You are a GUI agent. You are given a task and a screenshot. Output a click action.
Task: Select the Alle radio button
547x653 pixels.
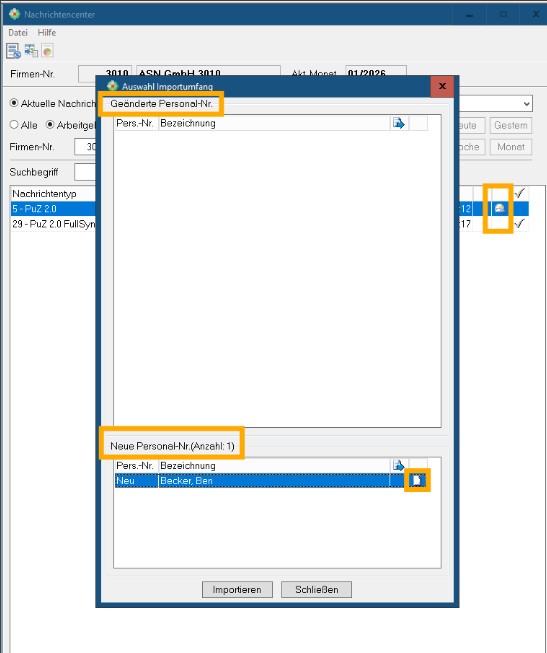[14, 125]
